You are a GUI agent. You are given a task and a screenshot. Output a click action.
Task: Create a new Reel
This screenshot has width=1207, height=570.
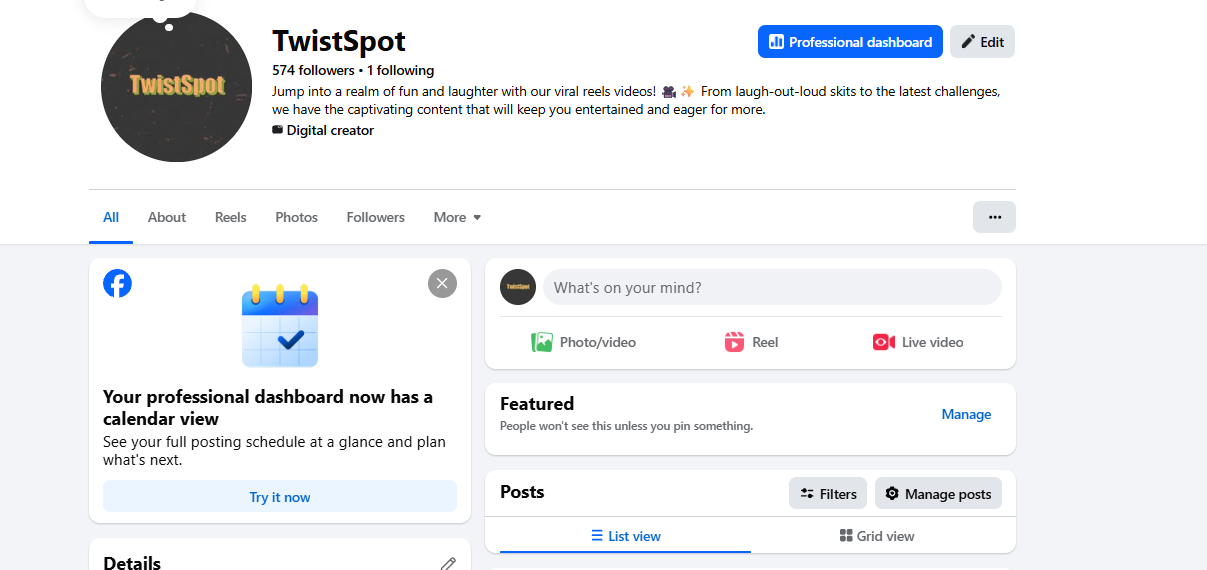pyautogui.click(x=751, y=342)
